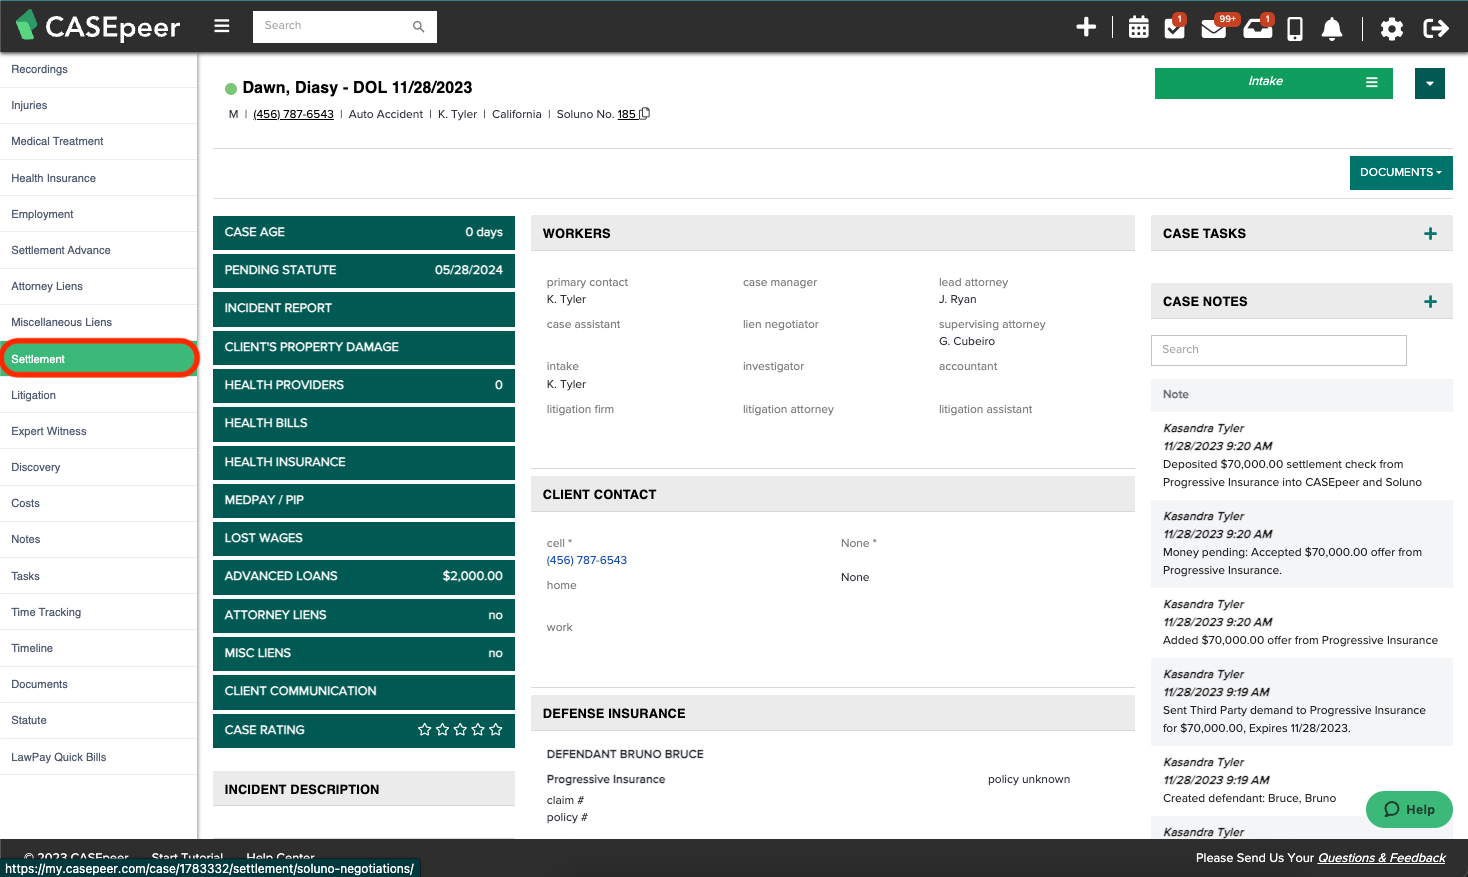The image size is (1468, 877).
Task: Open the calendar icon in top bar
Action: point(1139,28)
